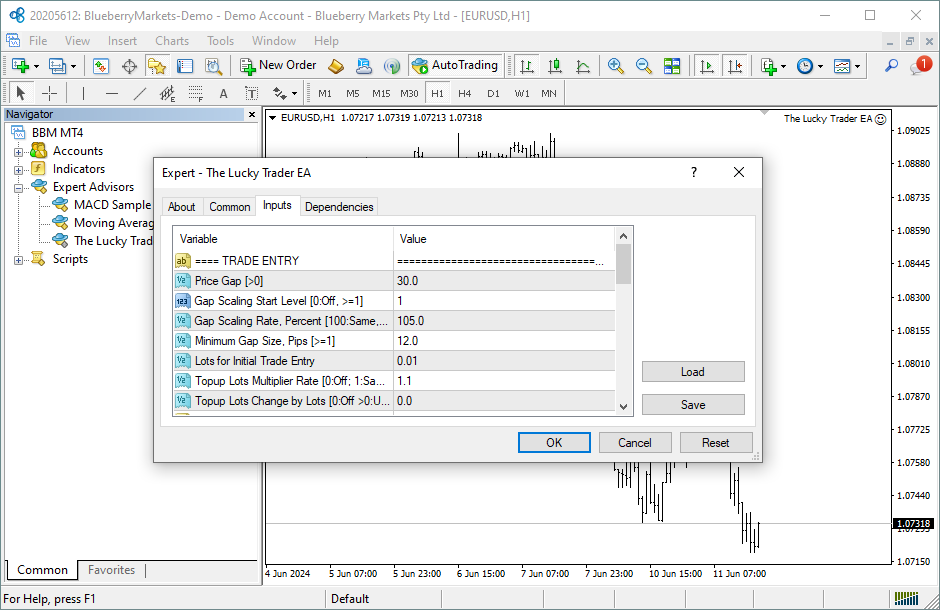Screen dimensions: 940x610
Task: Switch chart to bar chart
Action: [527, 65]
